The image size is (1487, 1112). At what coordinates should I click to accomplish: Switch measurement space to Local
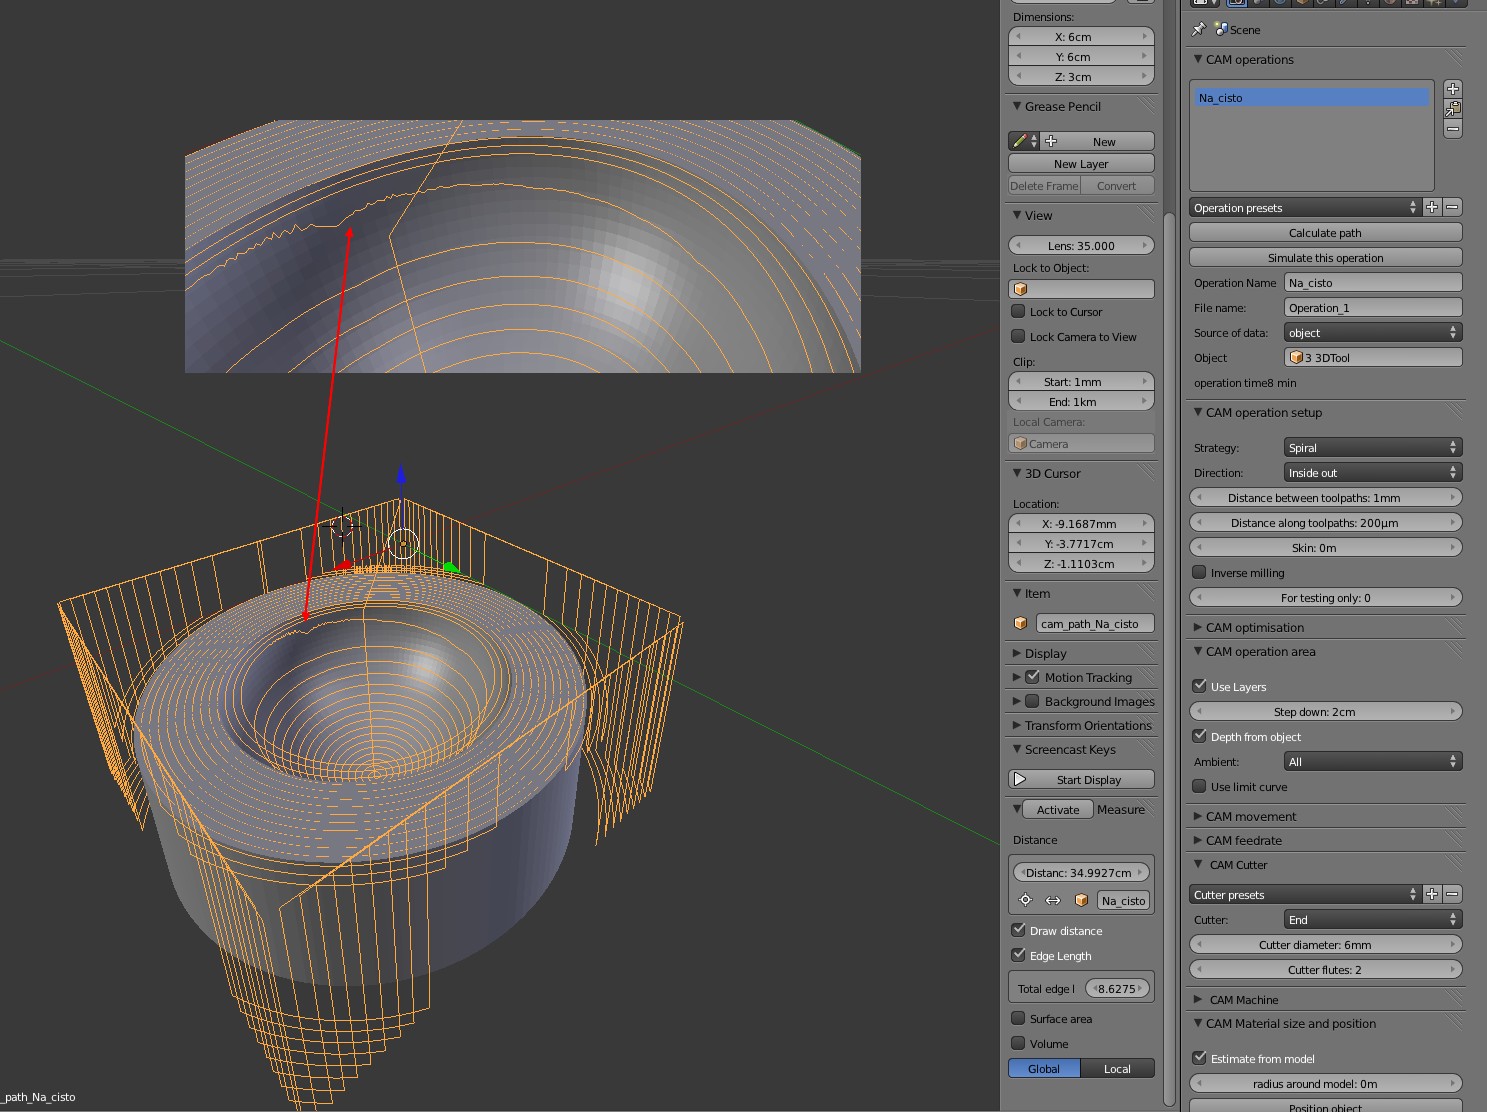pos(1117,1068)
